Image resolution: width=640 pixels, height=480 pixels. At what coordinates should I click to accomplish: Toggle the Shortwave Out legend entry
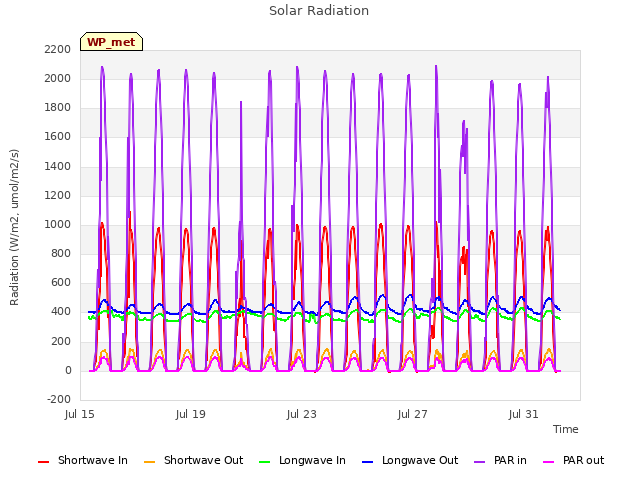pos(194,460)
